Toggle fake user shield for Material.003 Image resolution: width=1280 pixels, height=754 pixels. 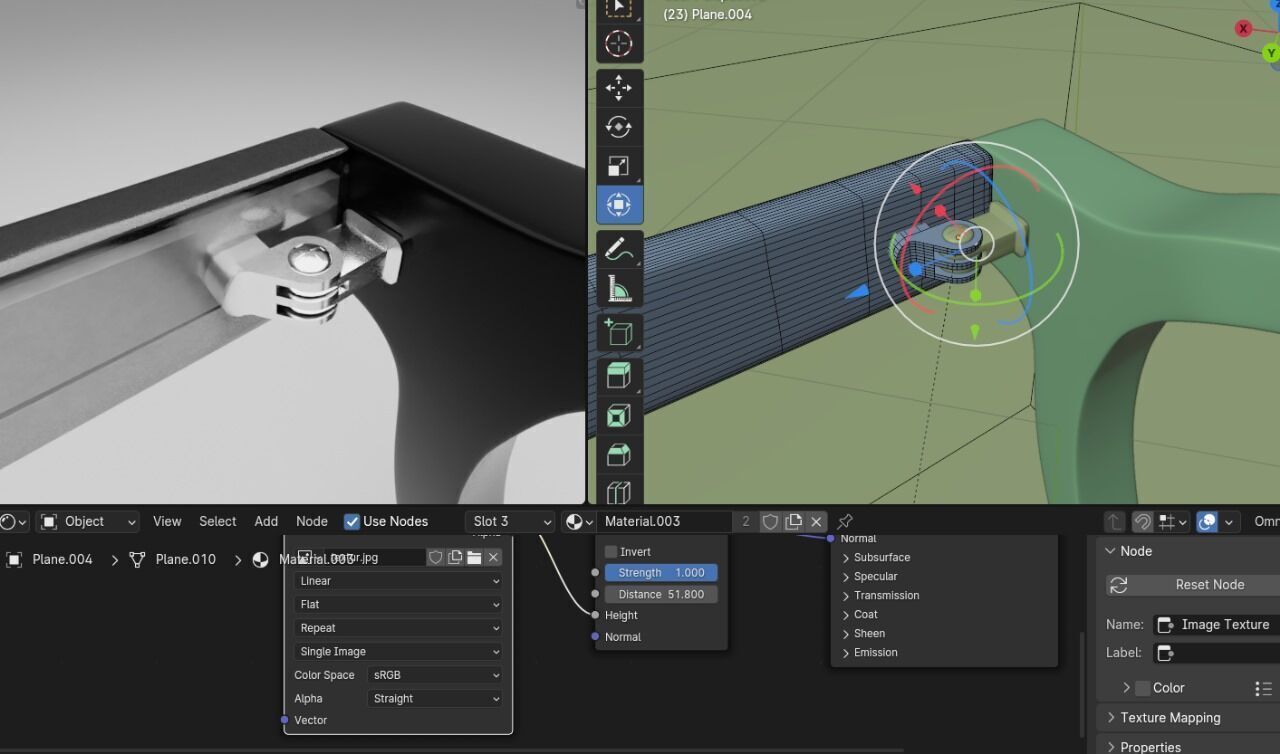(x=770, y=521)
